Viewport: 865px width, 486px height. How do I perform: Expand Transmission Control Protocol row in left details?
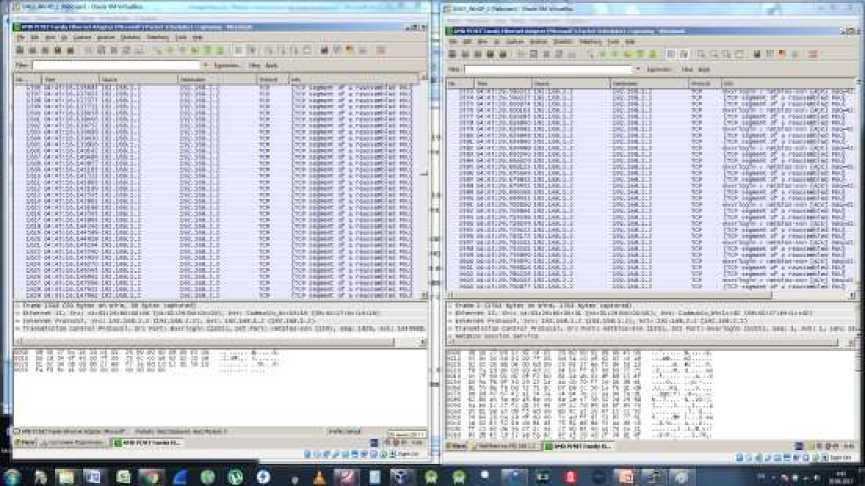coord(18,328)
